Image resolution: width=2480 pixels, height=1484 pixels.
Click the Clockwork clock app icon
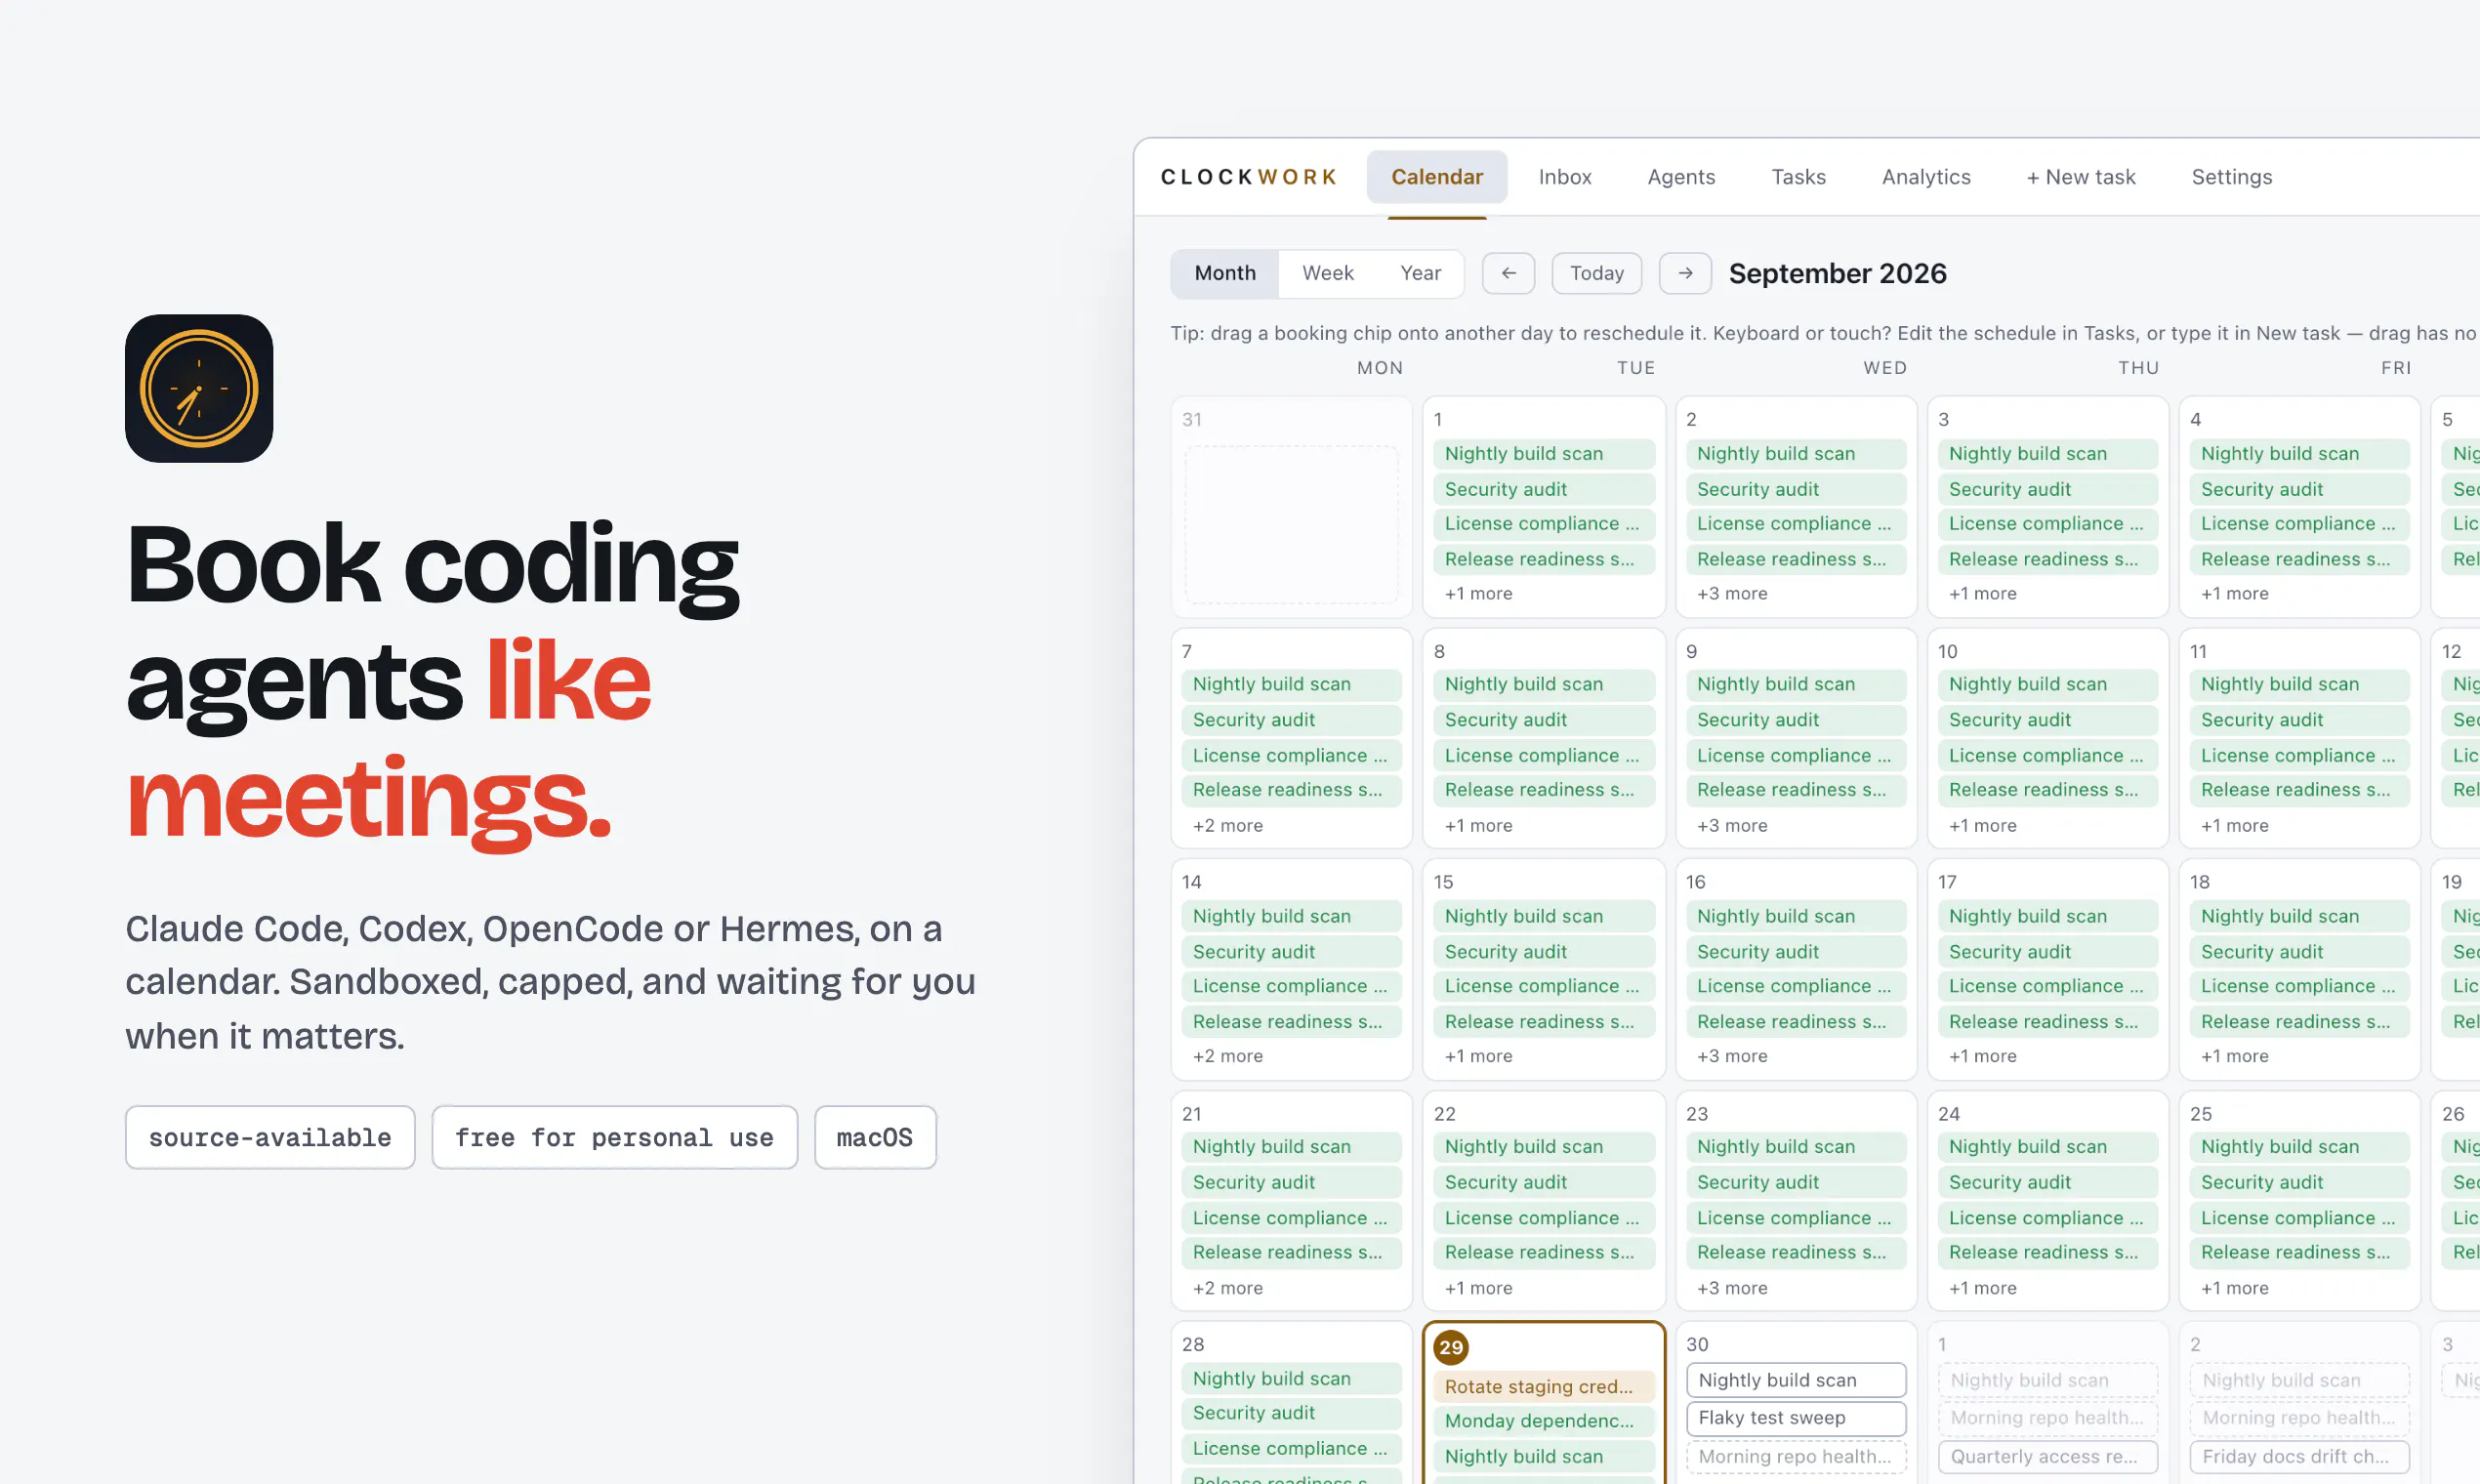point(199,388)
